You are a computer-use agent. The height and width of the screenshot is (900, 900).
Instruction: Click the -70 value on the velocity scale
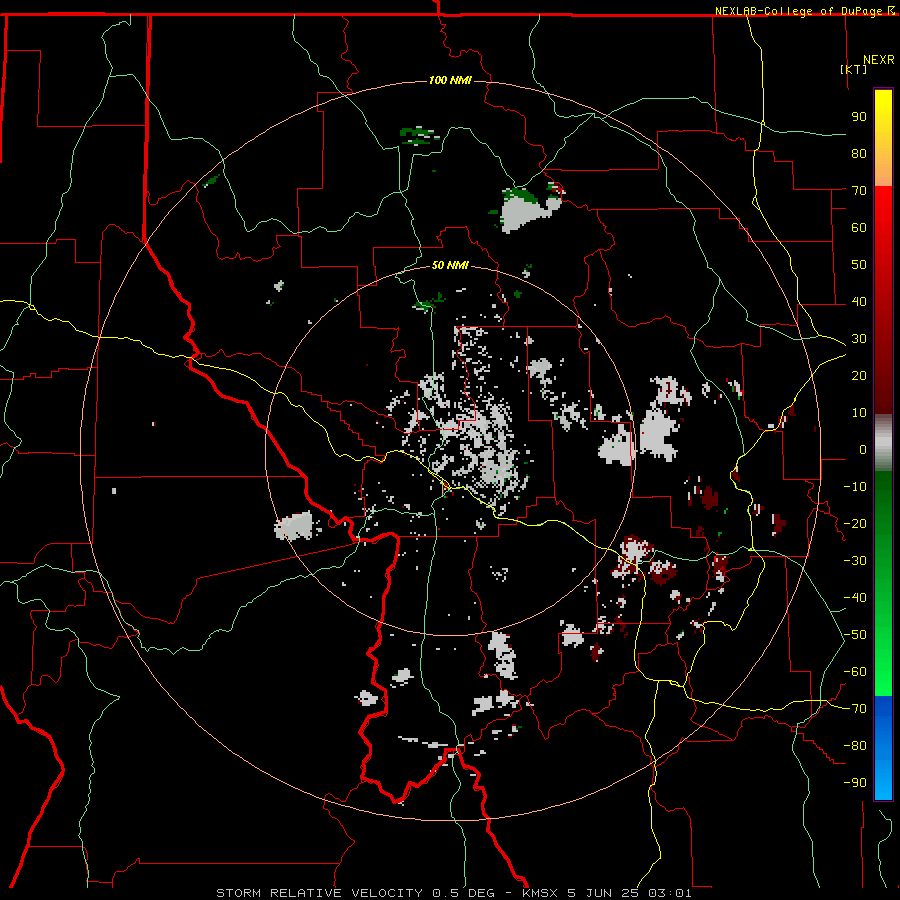(x=855, y=709)
